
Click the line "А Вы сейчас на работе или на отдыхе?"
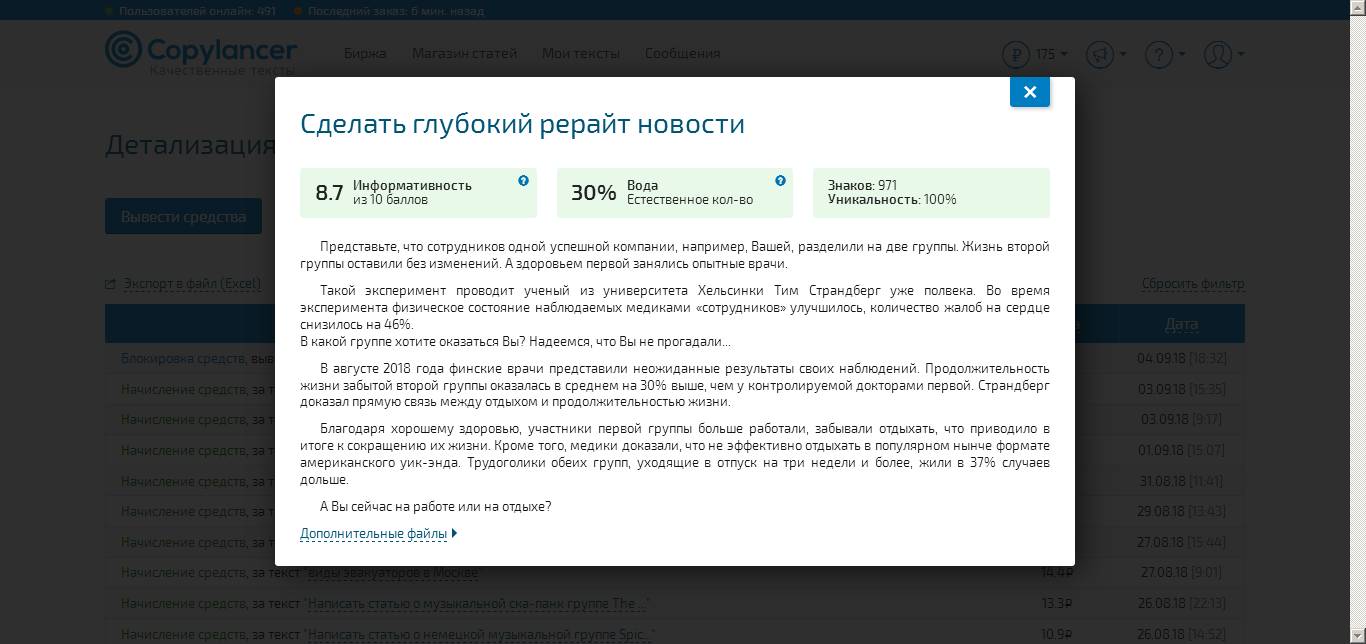(x=435, y=507)
